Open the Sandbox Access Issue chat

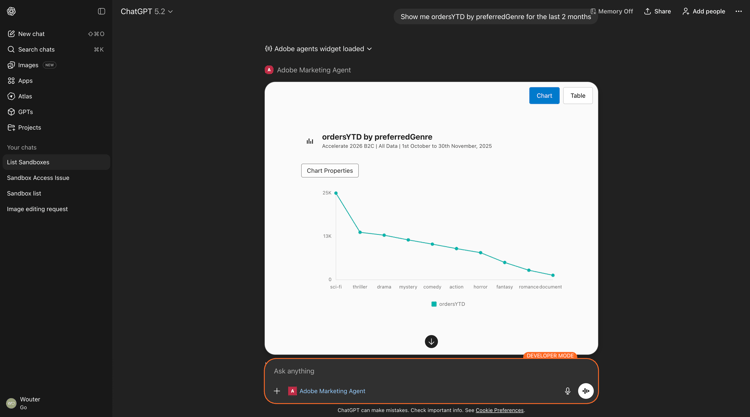[x=56, y=178]
